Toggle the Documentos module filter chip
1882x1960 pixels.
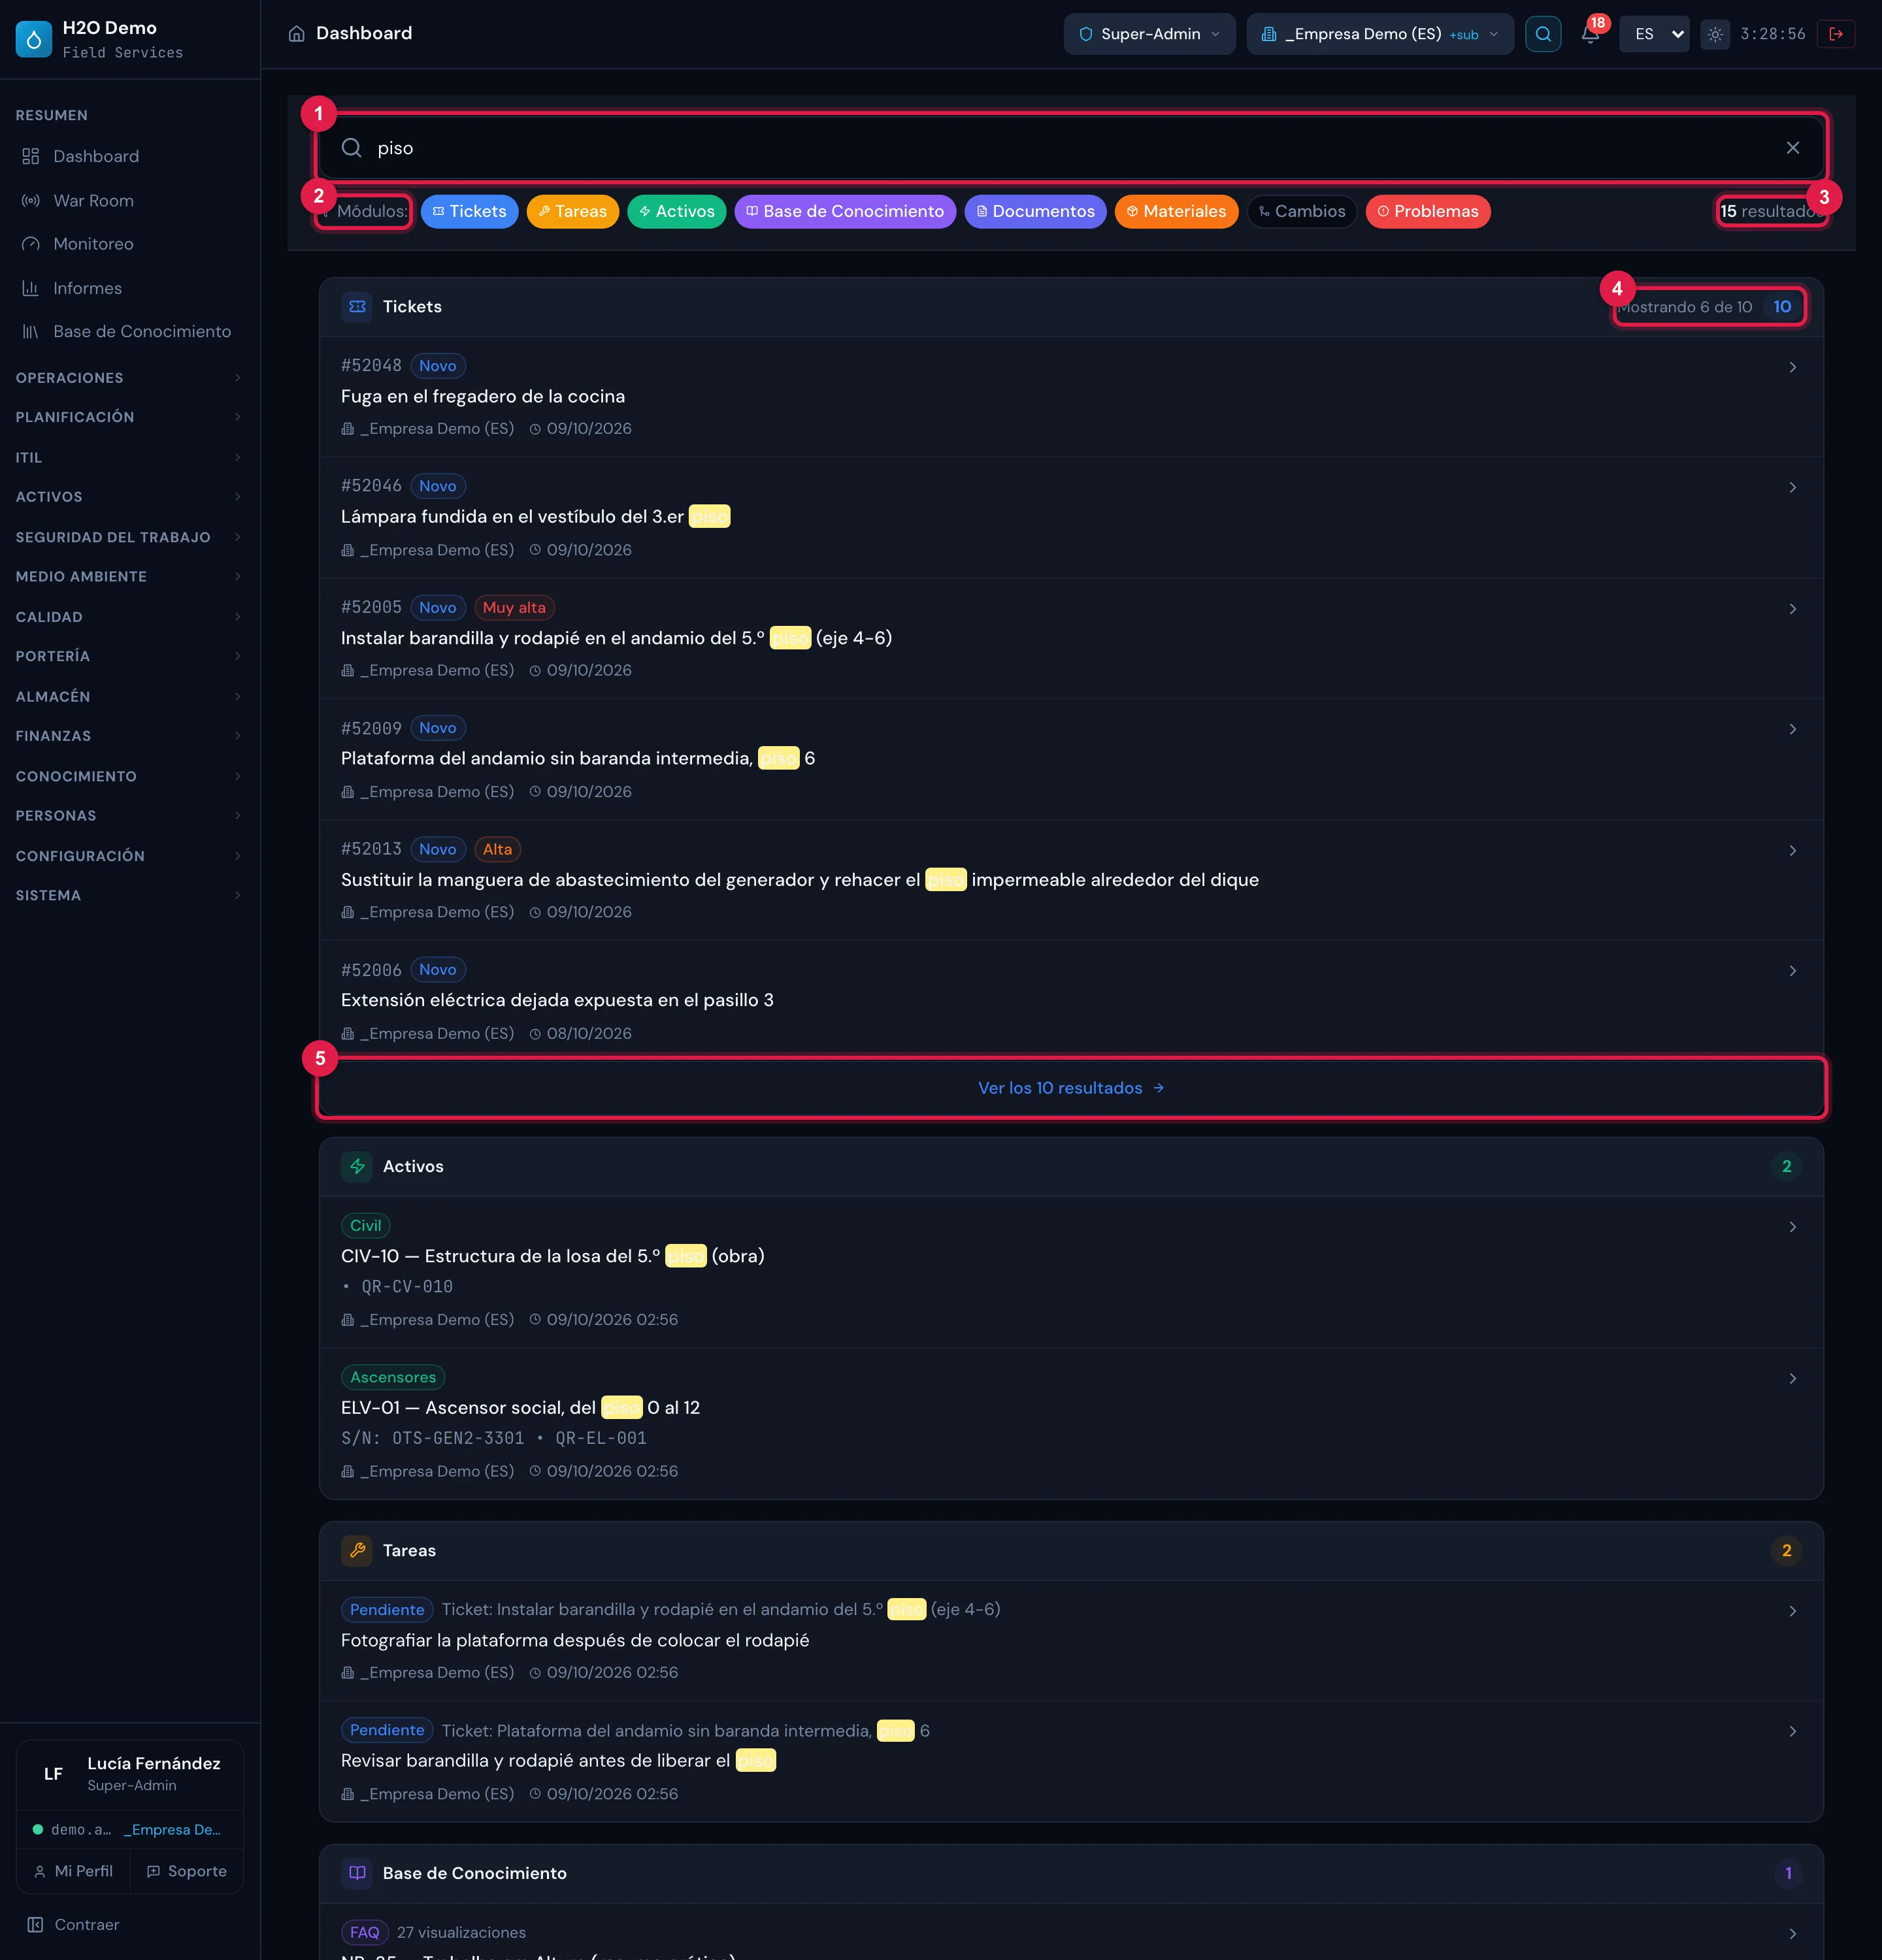[1035, 211]
